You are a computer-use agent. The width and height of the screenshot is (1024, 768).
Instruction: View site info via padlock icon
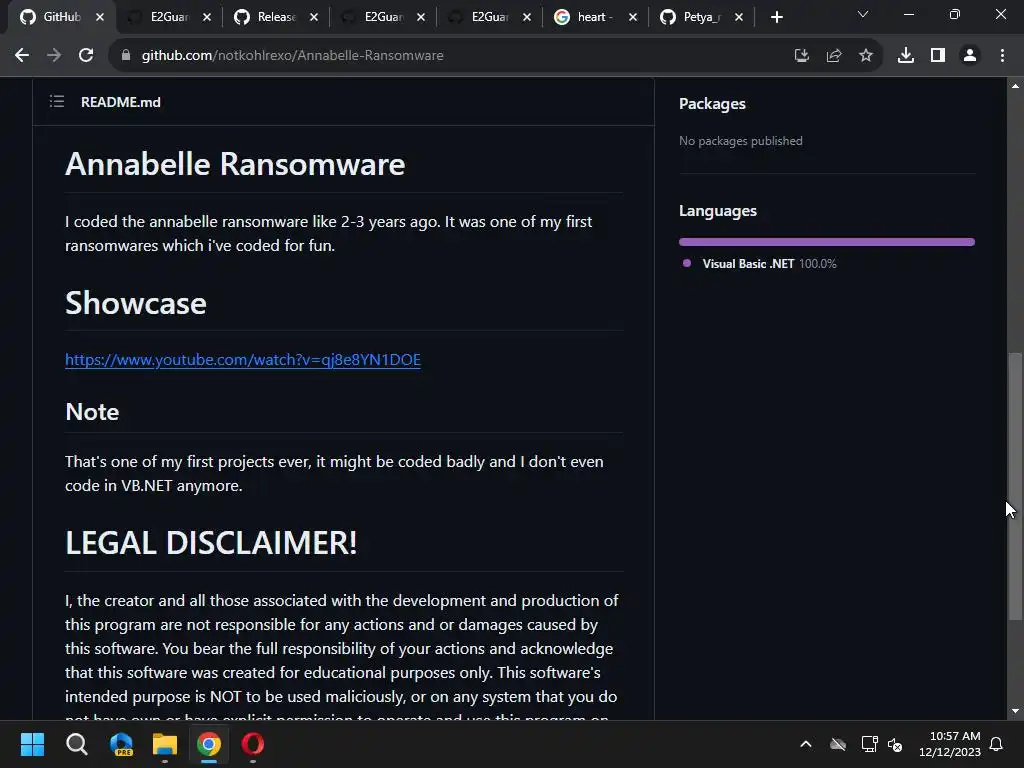126,56
